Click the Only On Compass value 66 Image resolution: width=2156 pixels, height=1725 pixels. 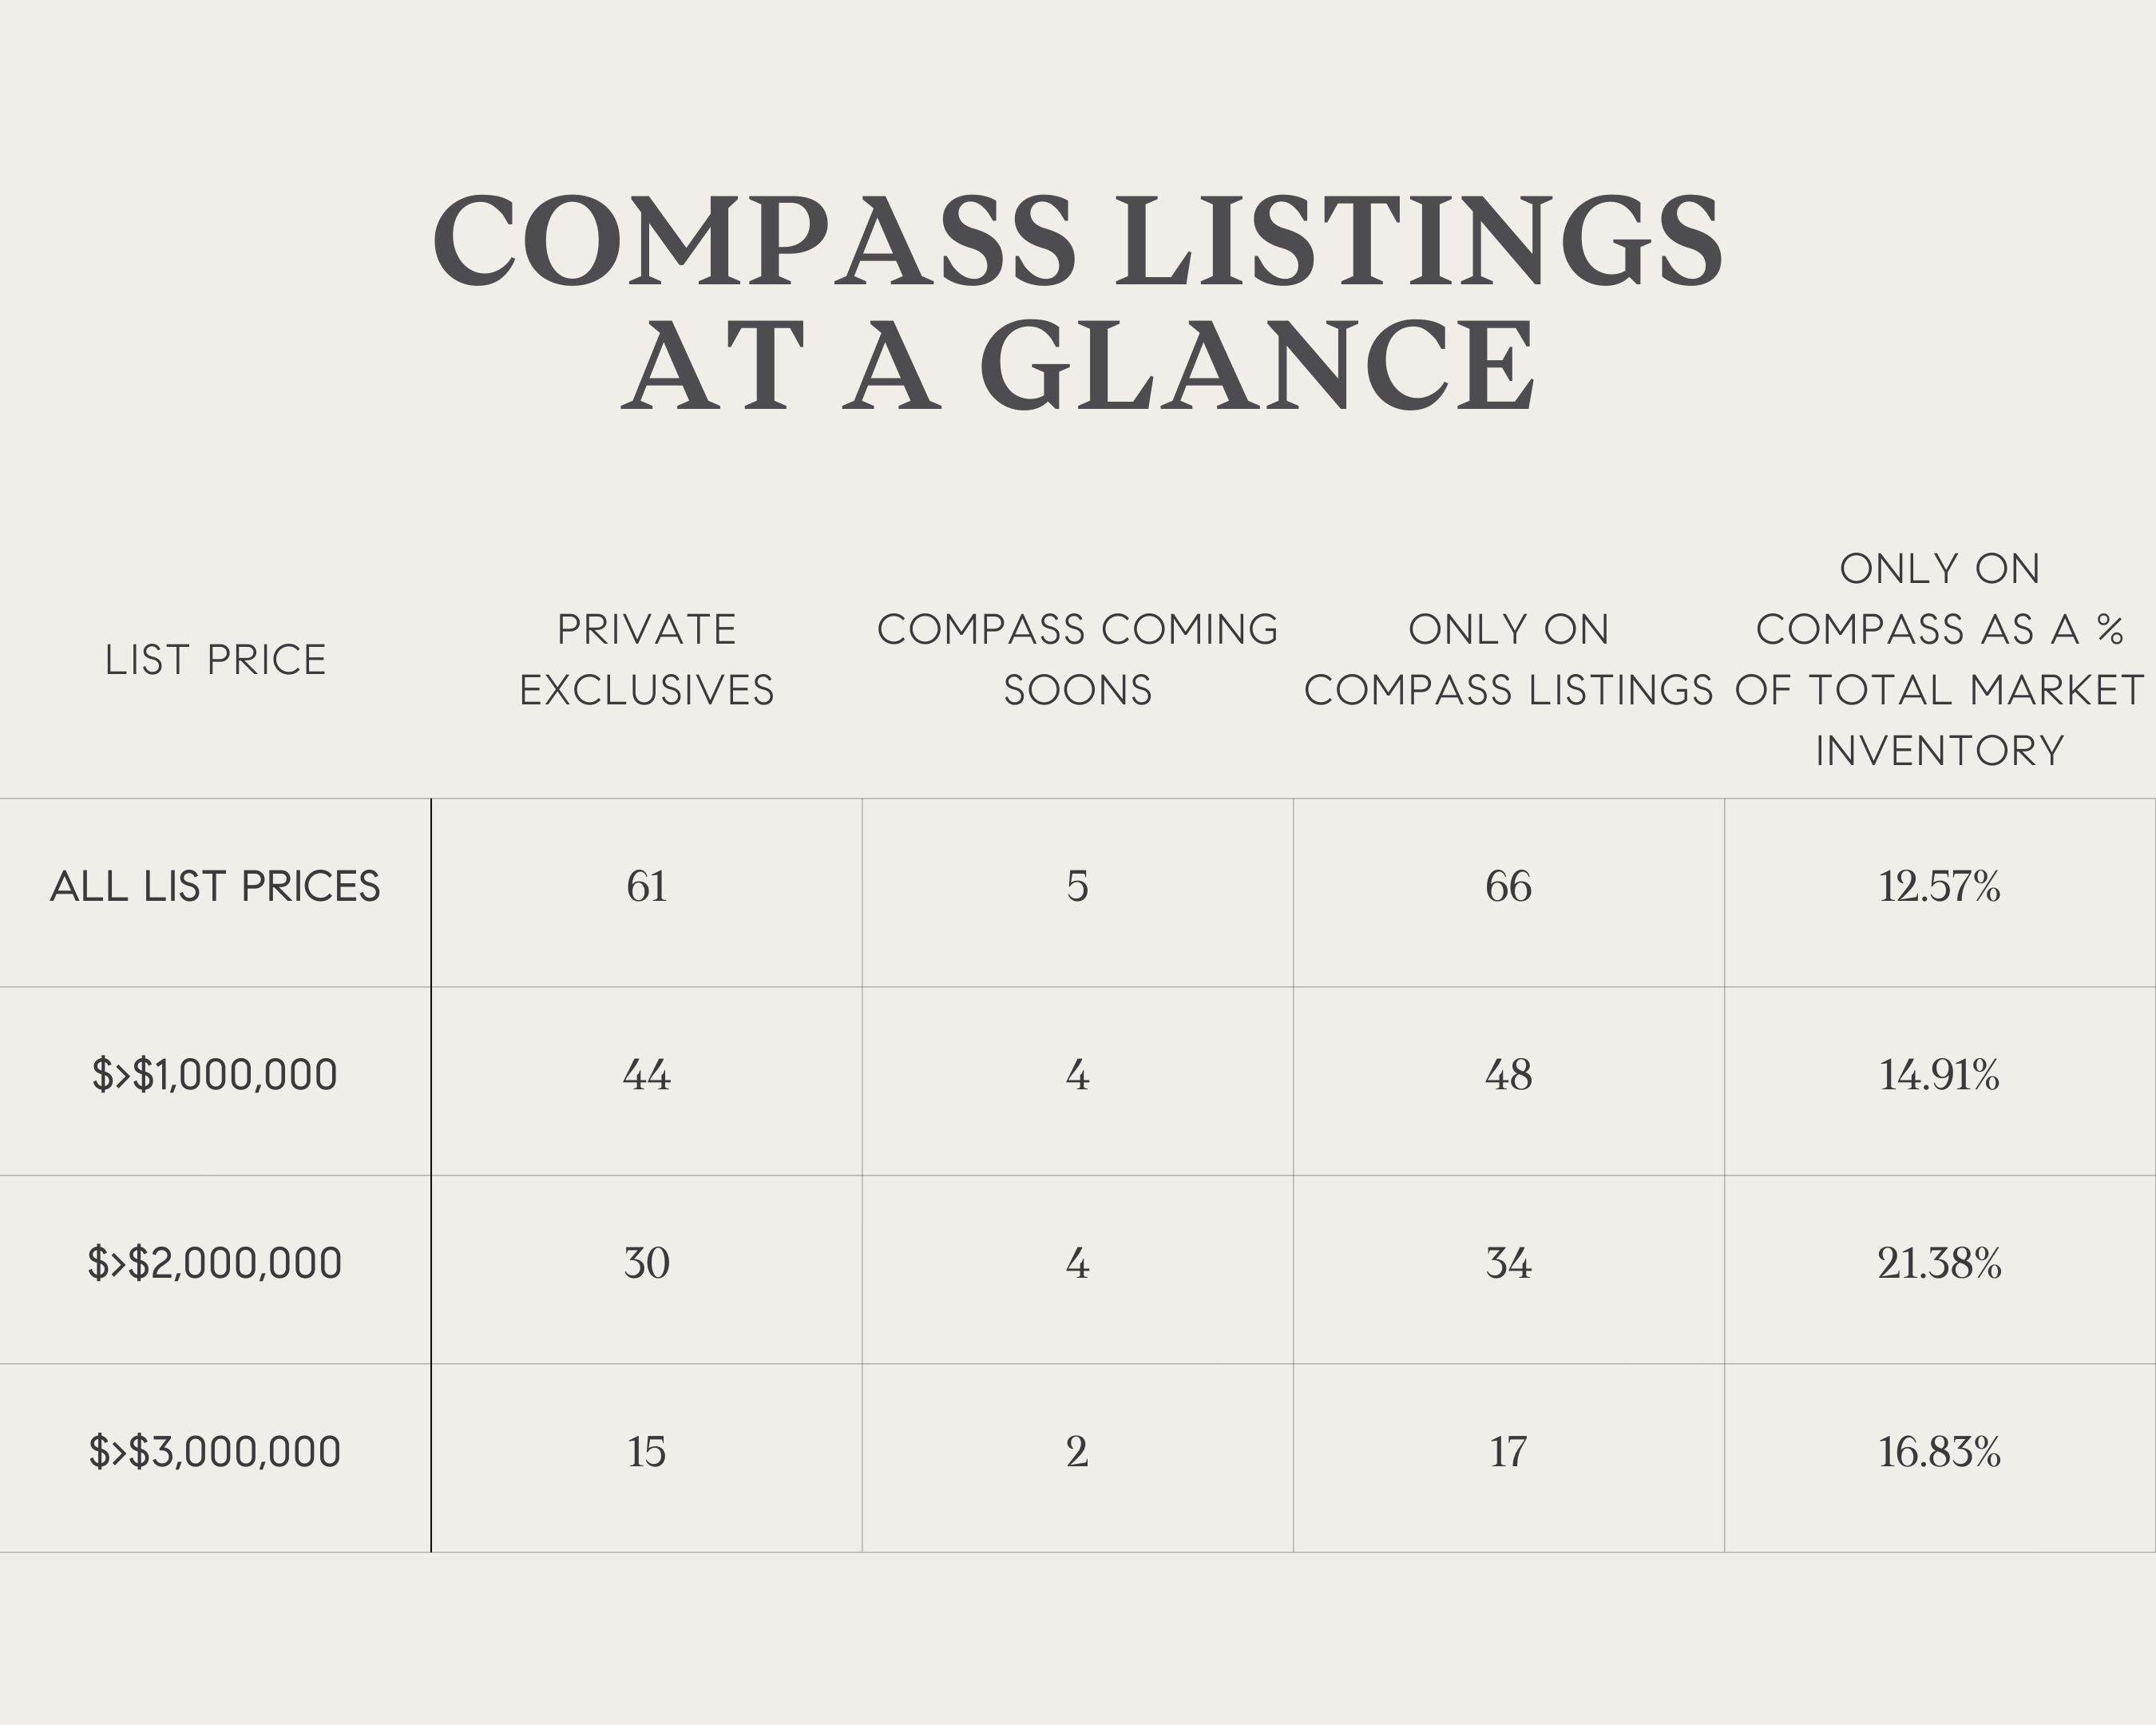click(1508, 887)
